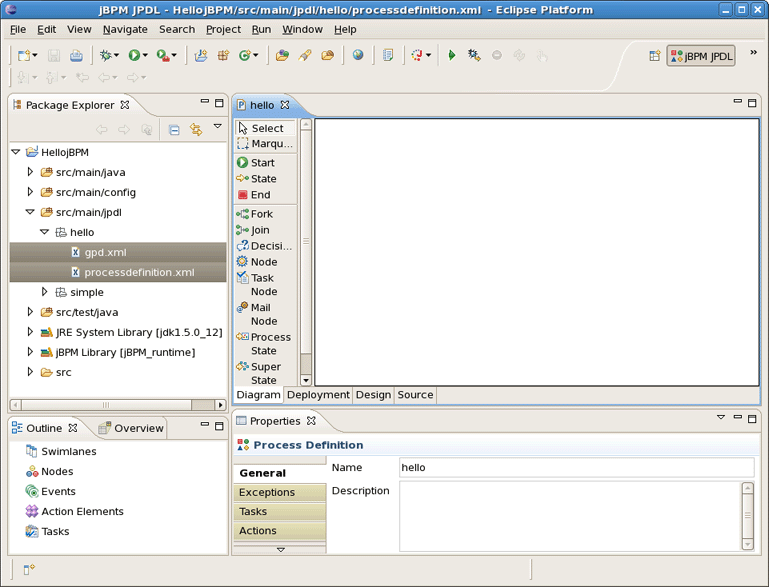Expand the simple package node
Viewport: 769px width, 587px height.
pos(45,292)
